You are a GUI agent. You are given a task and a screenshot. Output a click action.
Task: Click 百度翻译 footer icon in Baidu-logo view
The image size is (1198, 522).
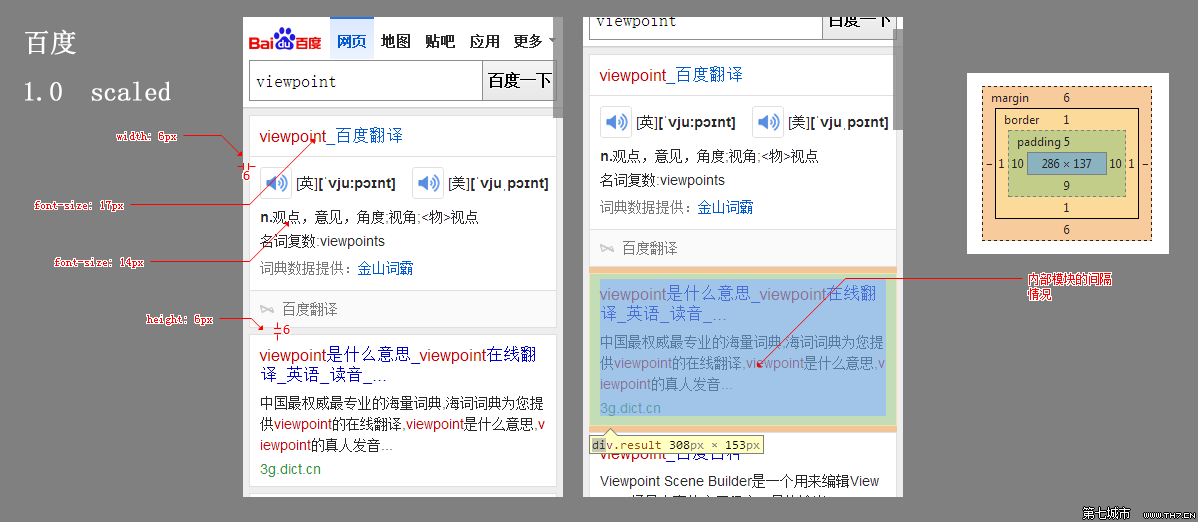point(267,310)
